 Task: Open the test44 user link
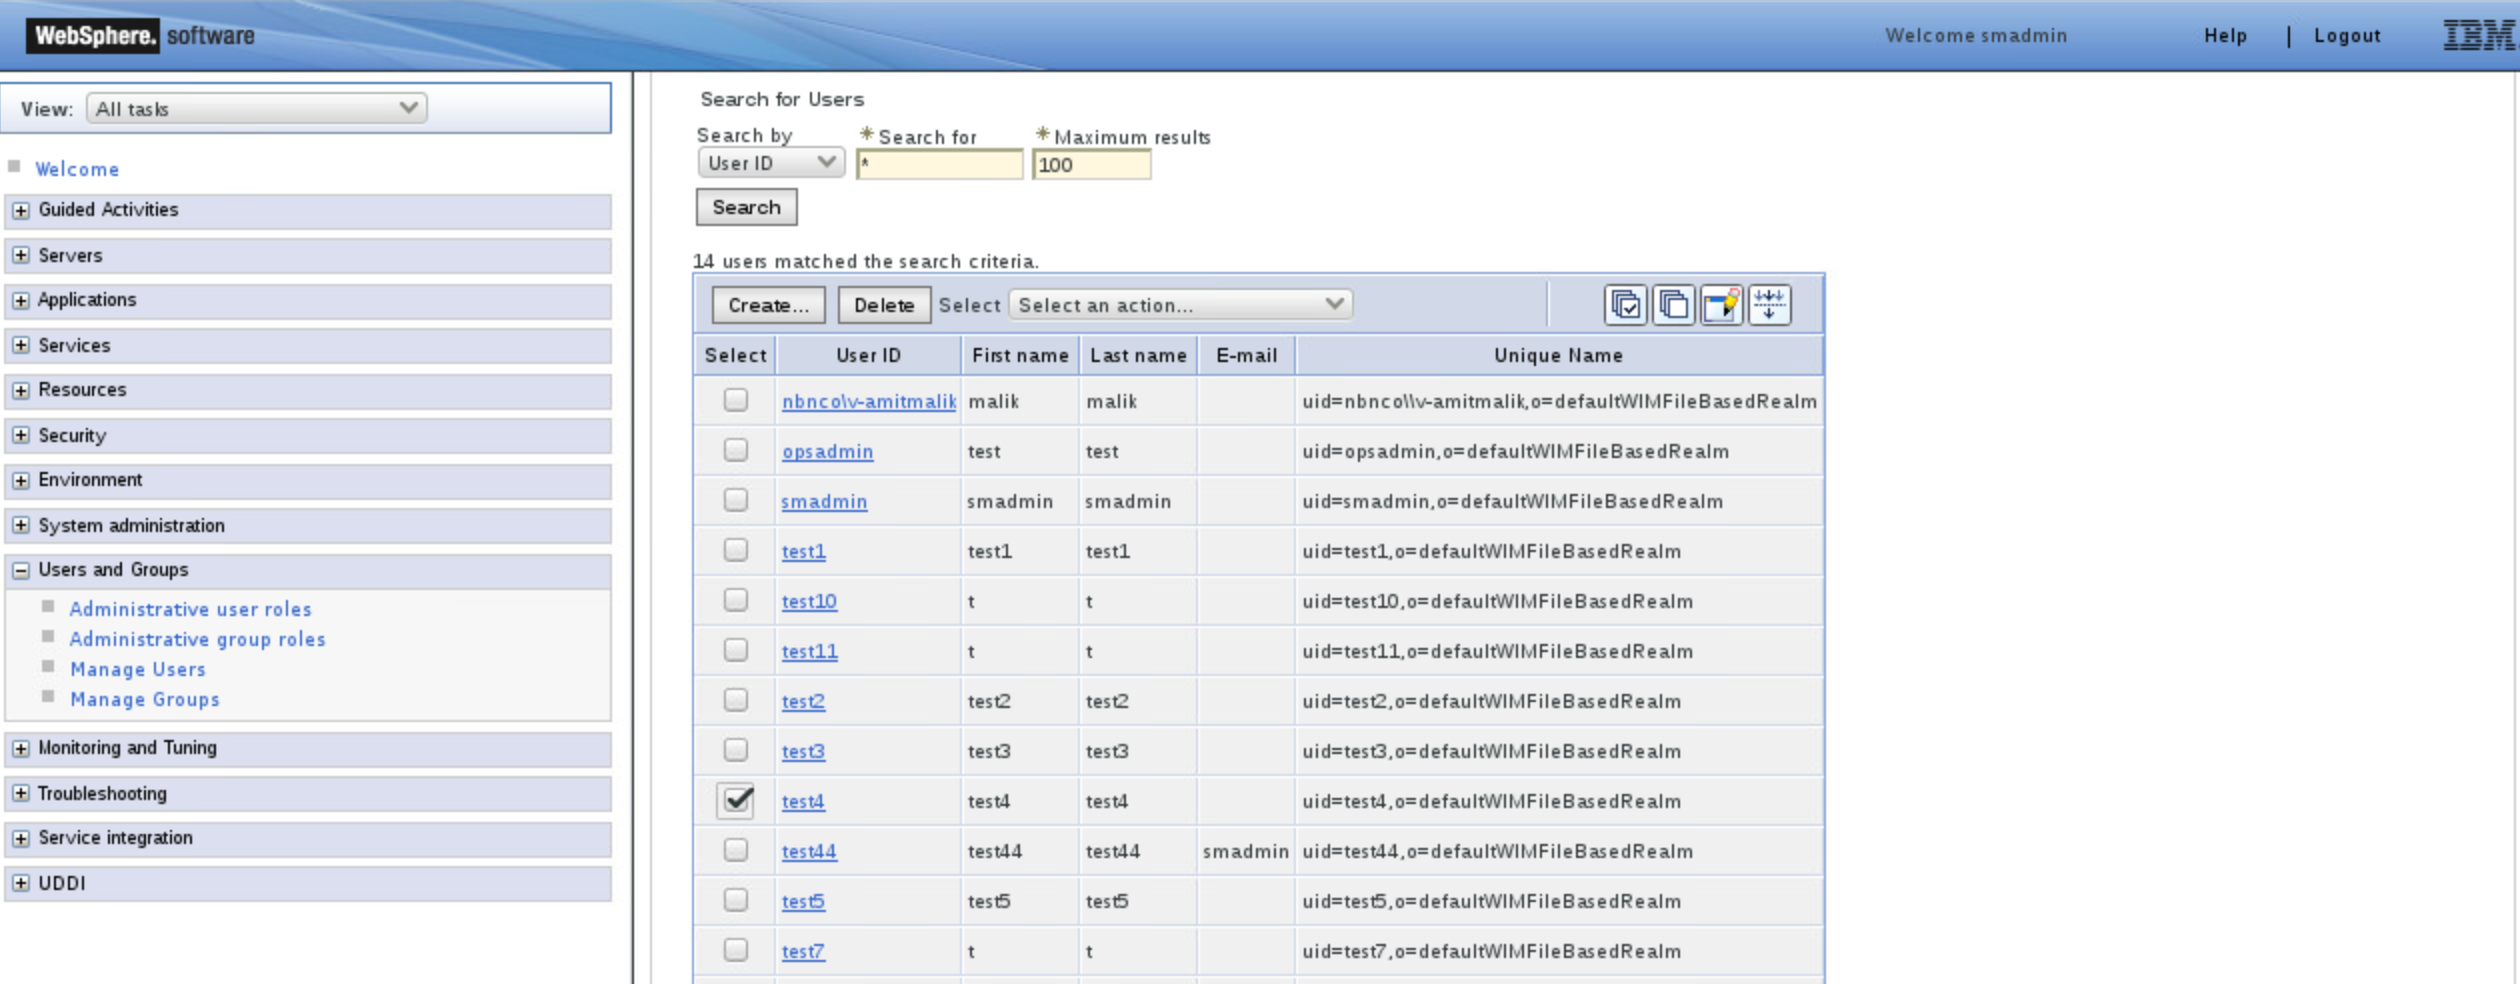(809, 851)
